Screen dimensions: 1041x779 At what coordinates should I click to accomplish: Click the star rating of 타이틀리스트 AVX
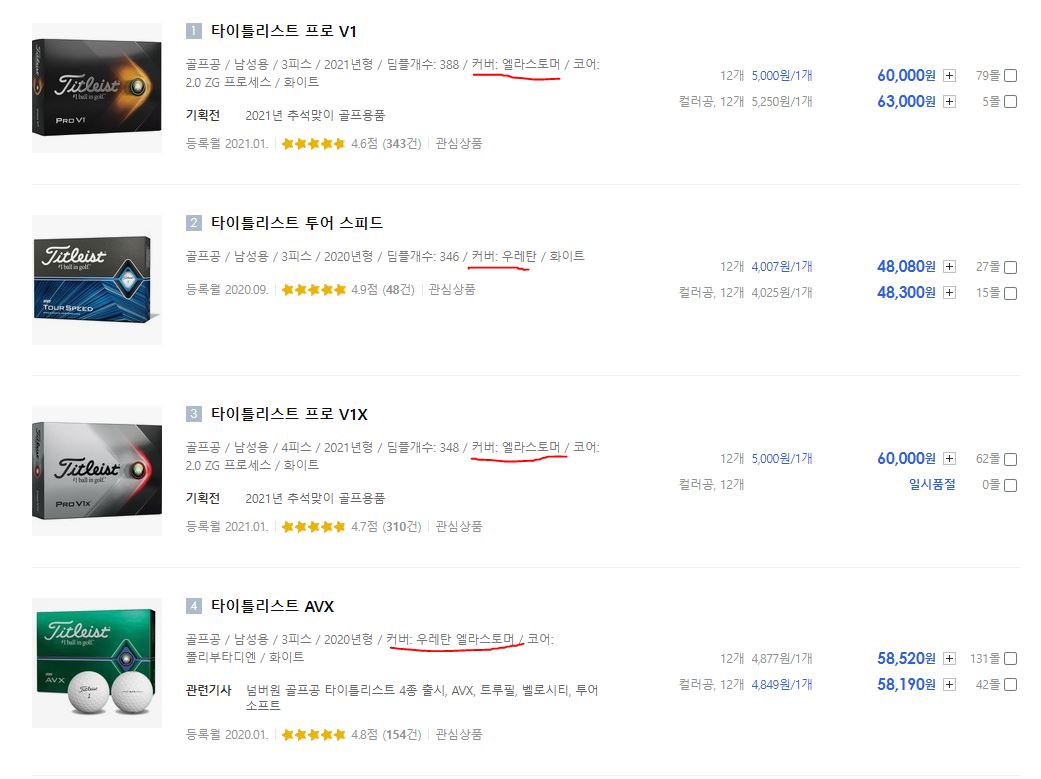pyautogui.click(x=313, y=735)
